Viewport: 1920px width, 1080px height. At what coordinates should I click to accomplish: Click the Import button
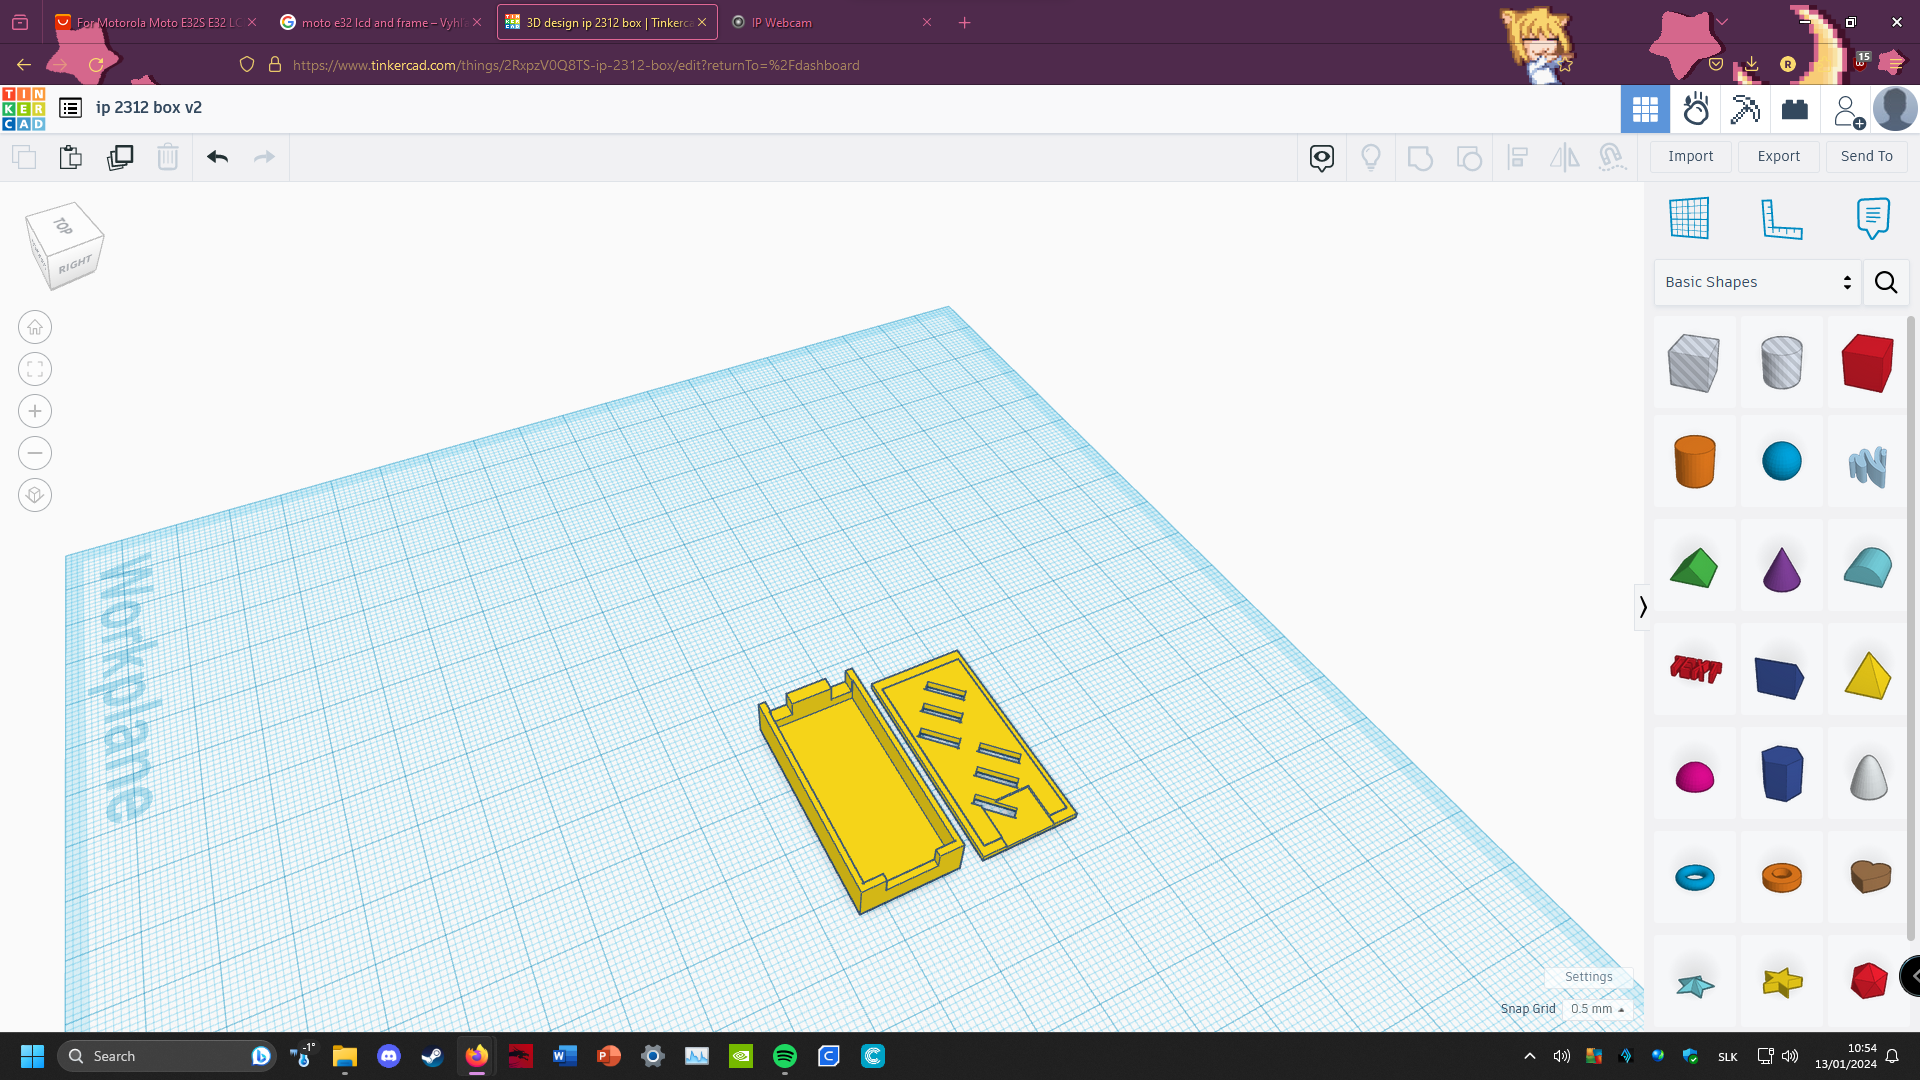1690,156
